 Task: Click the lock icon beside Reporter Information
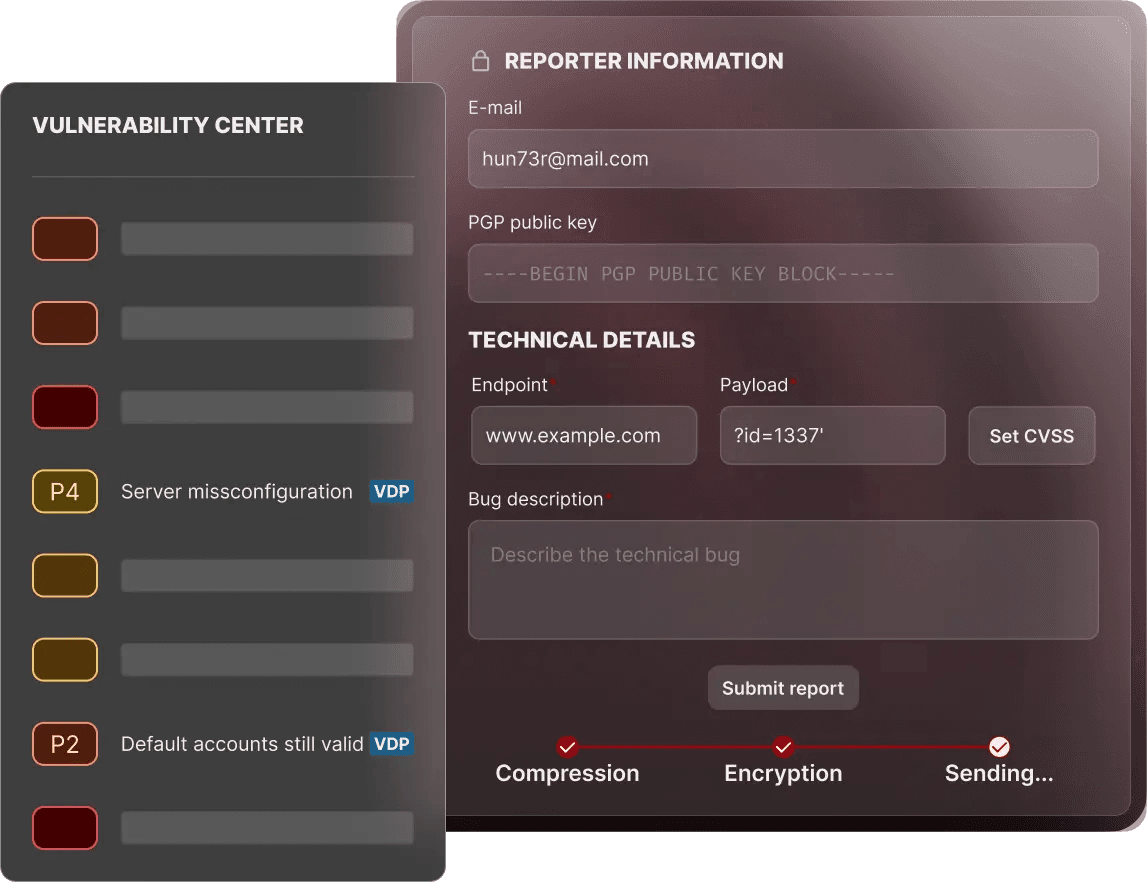tap(481, 60)
